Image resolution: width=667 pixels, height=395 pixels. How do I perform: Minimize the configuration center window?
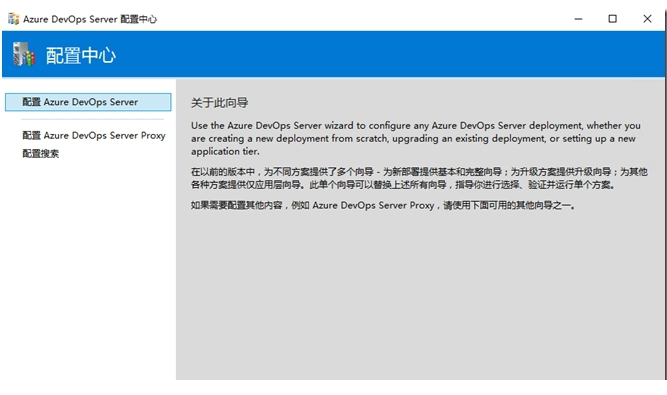pyautogui.click(x=578, y=19)
